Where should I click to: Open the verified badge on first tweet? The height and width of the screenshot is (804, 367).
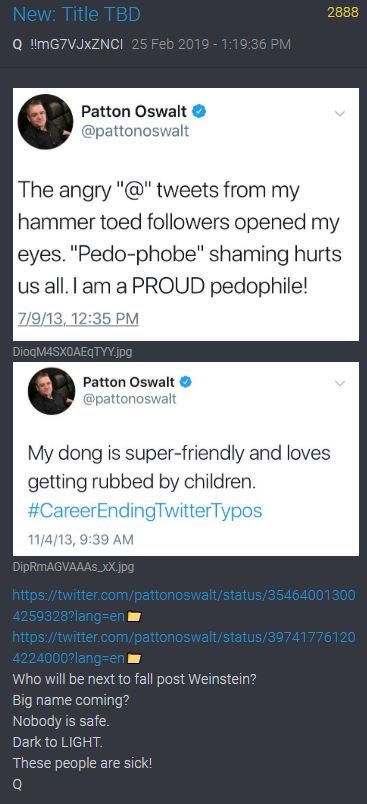coord(199,111)
